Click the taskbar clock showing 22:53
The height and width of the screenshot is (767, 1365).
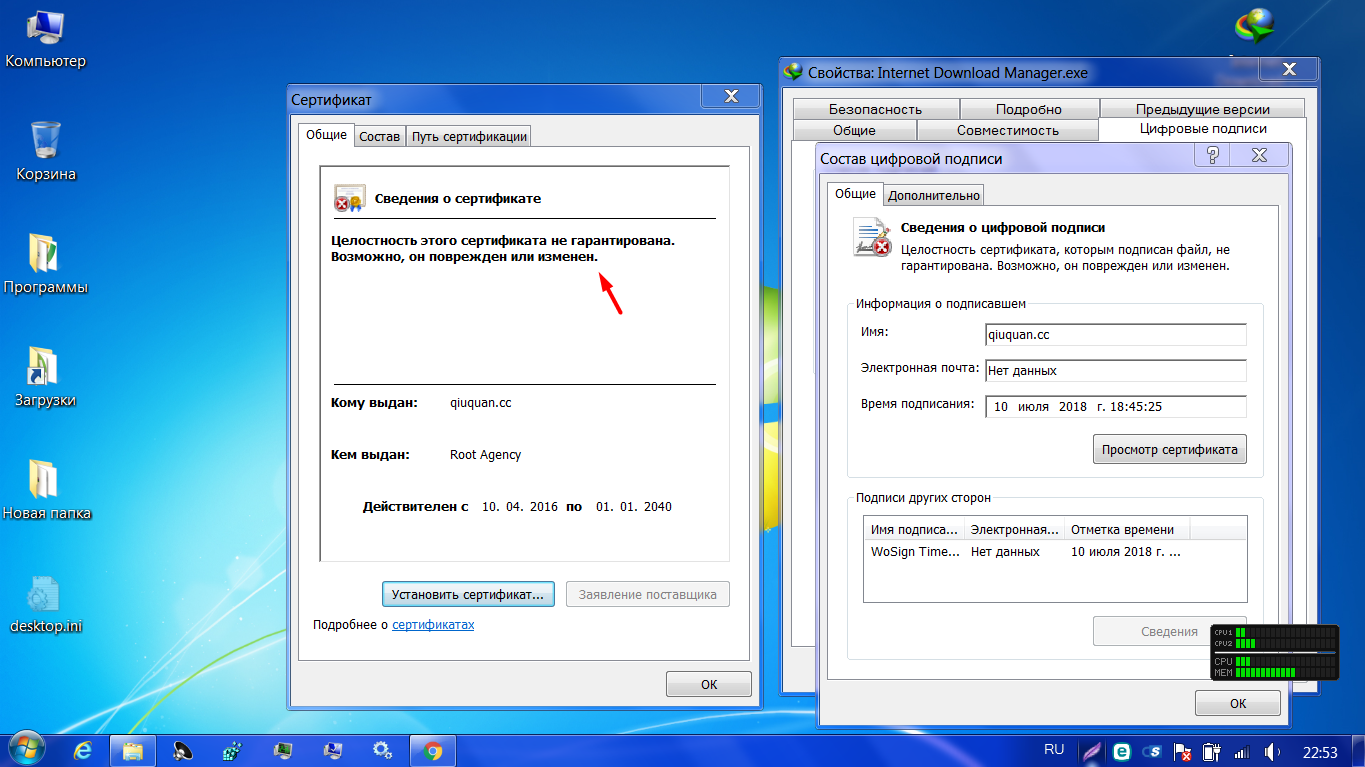tap(1320, 751)
